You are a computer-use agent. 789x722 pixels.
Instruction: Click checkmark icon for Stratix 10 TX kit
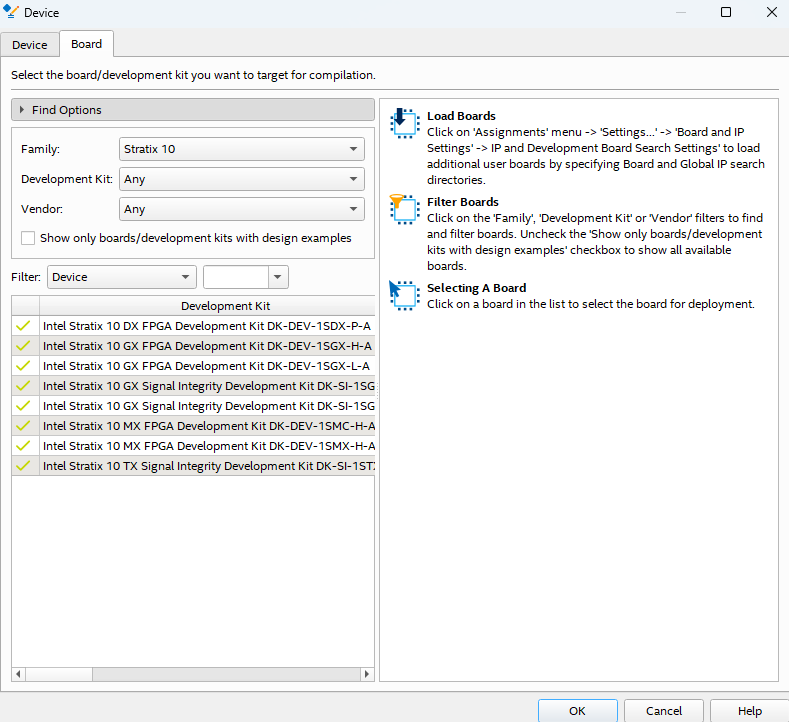click(x=24, y=466)
